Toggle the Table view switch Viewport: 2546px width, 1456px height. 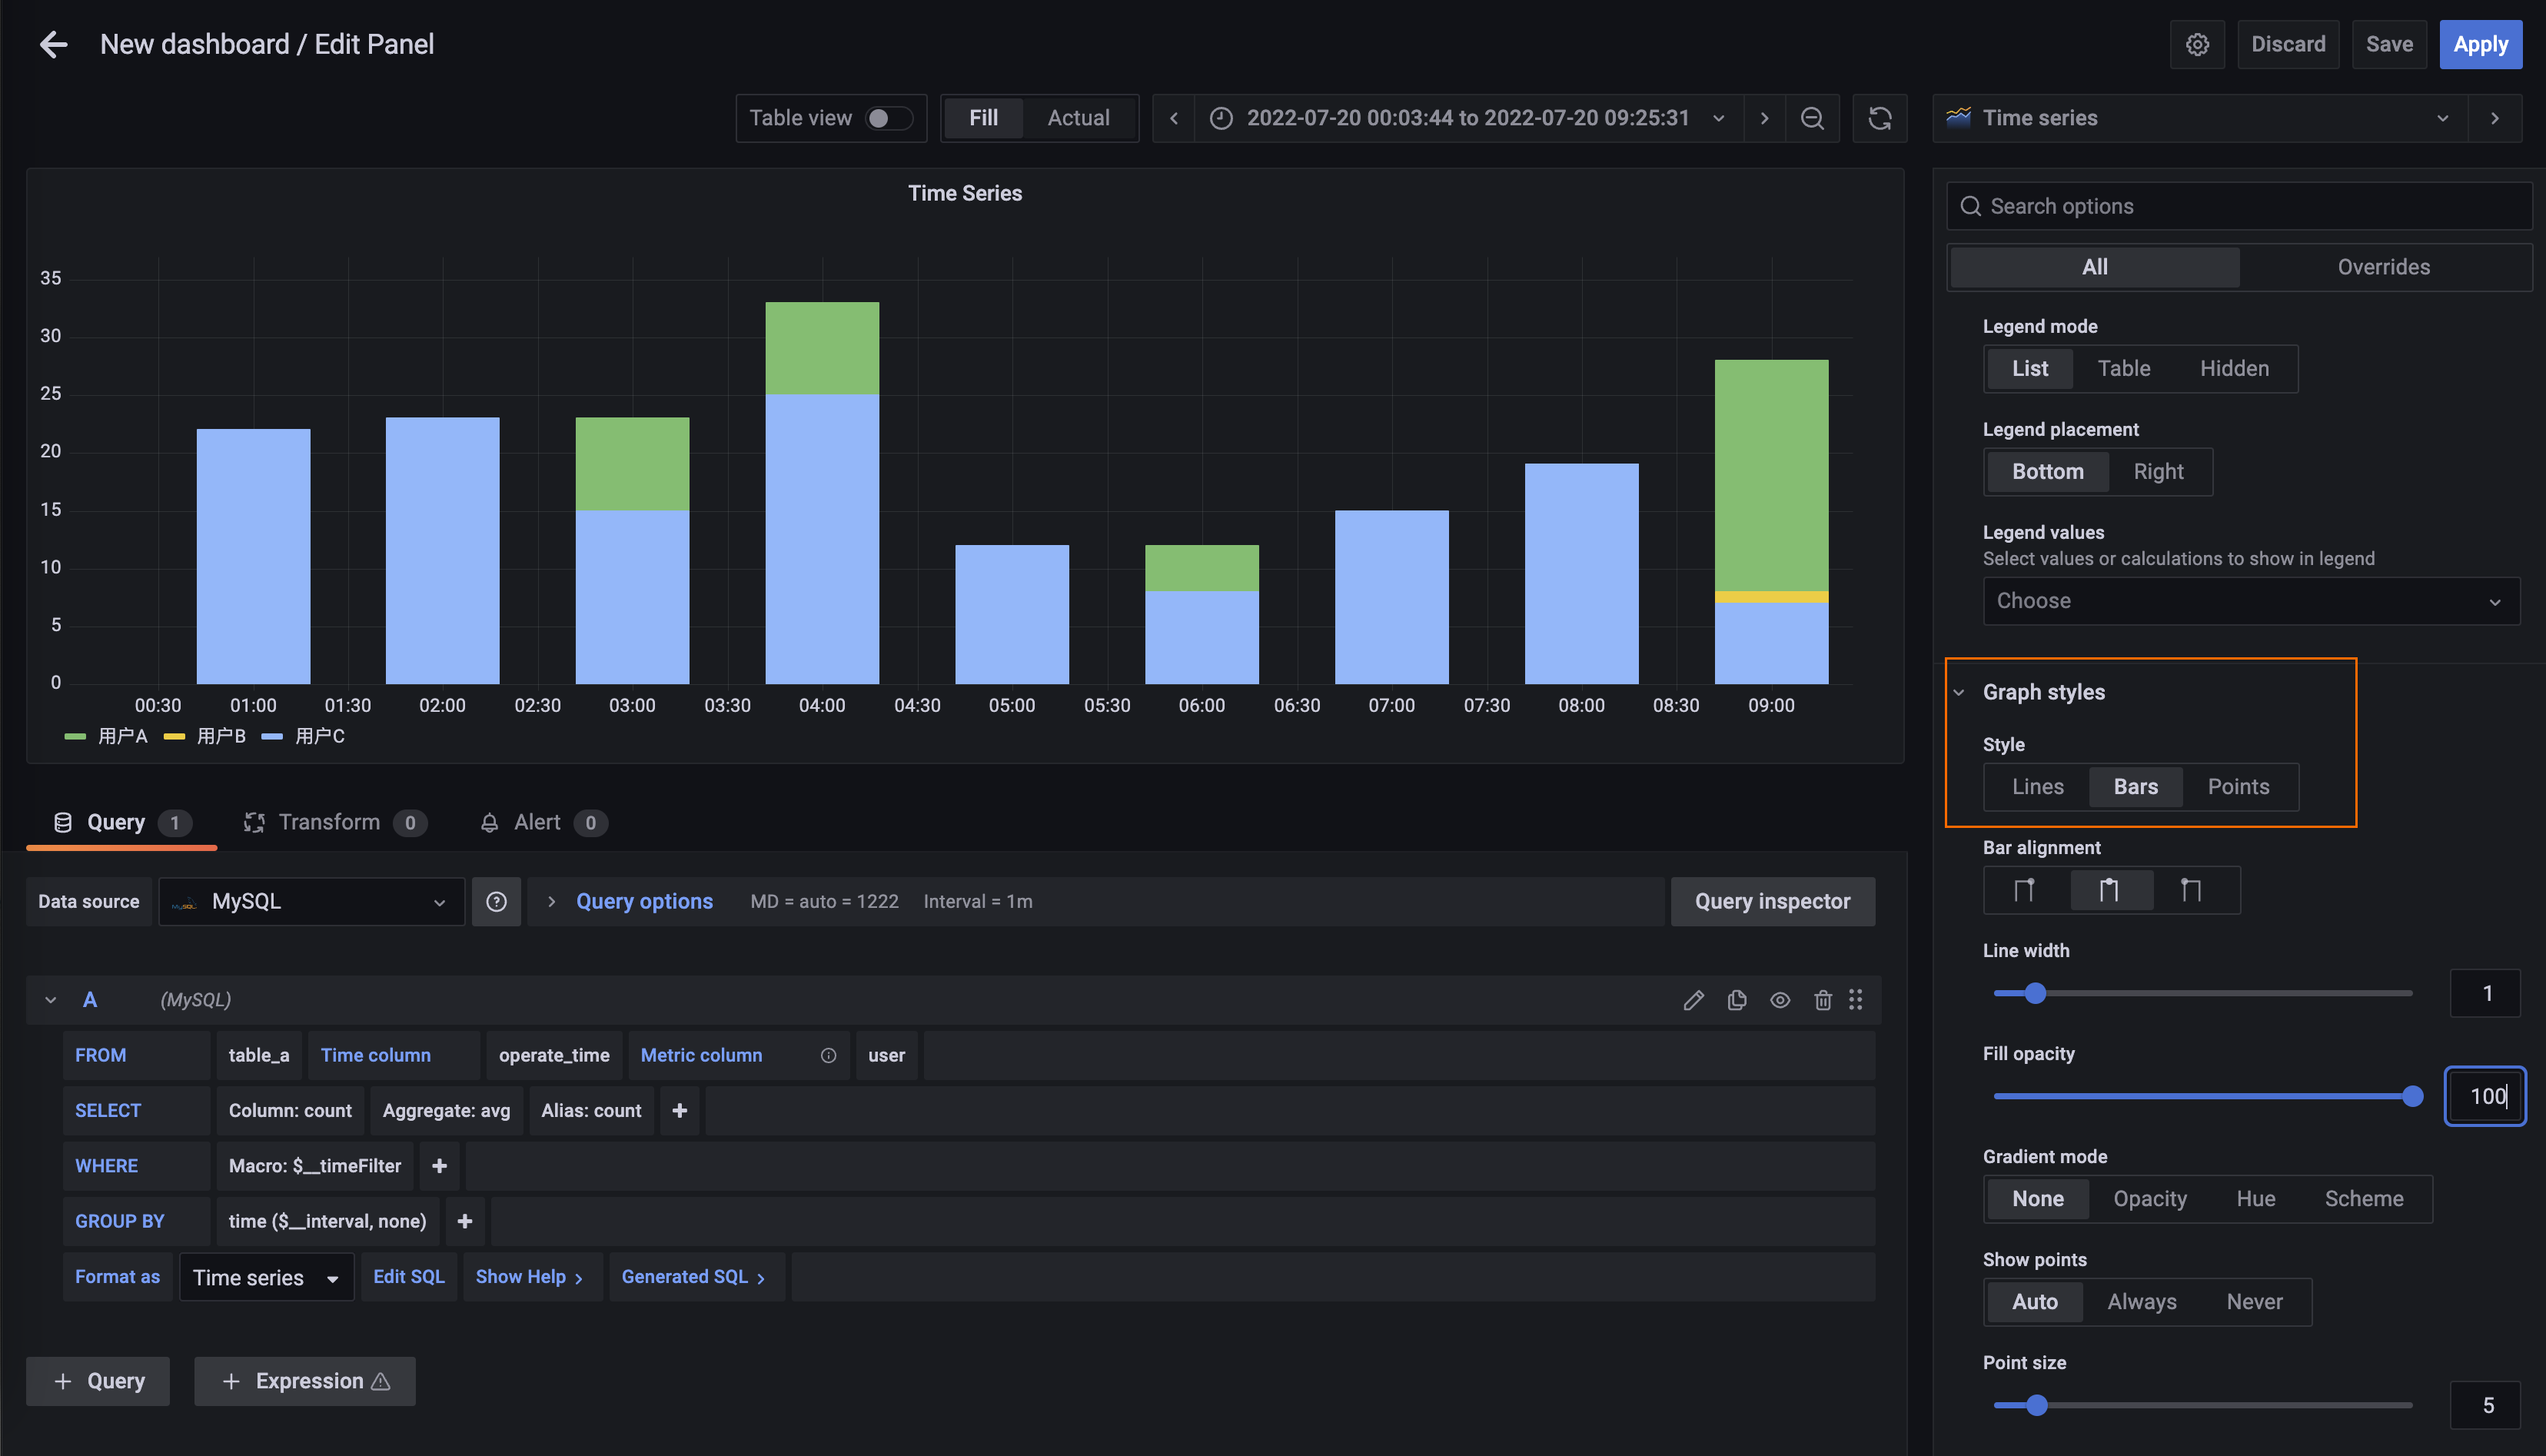tap(887, 118)
